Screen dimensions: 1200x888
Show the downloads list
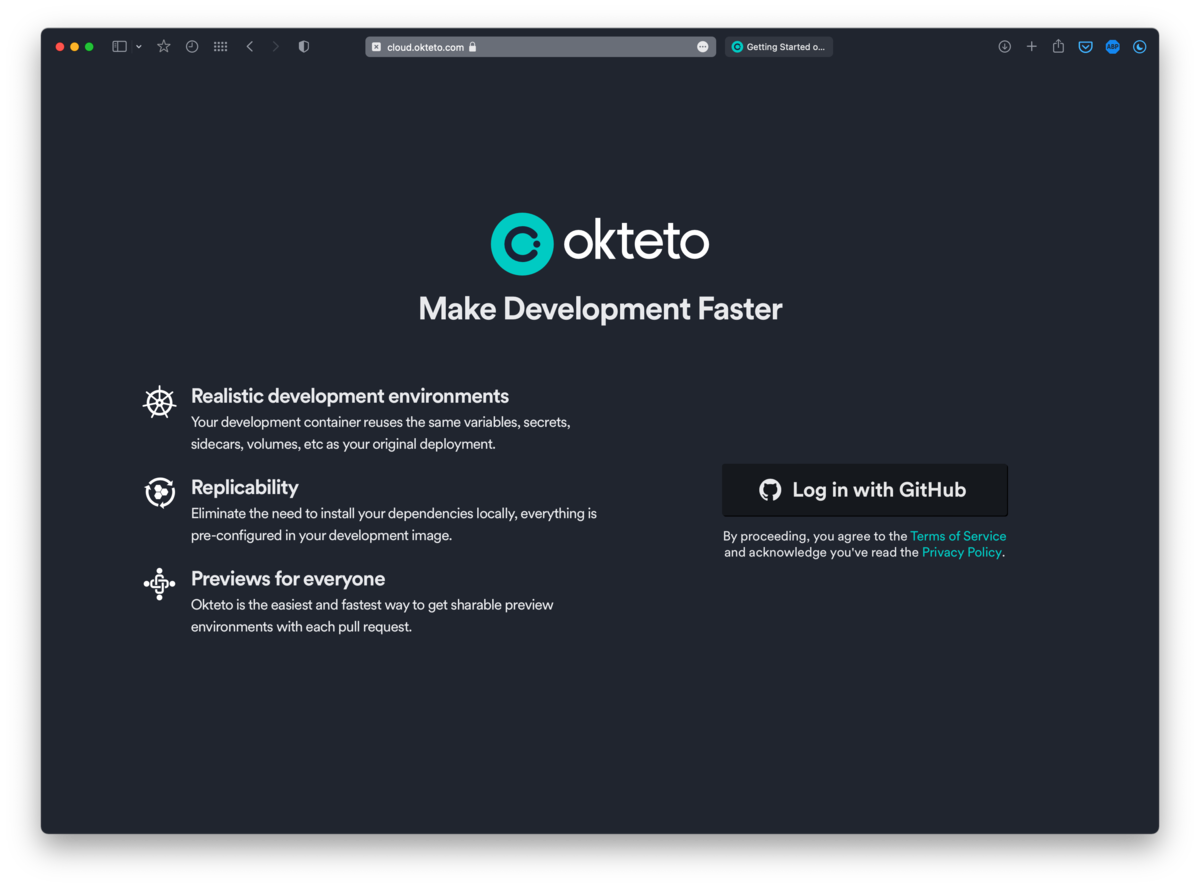[1004, 47]
